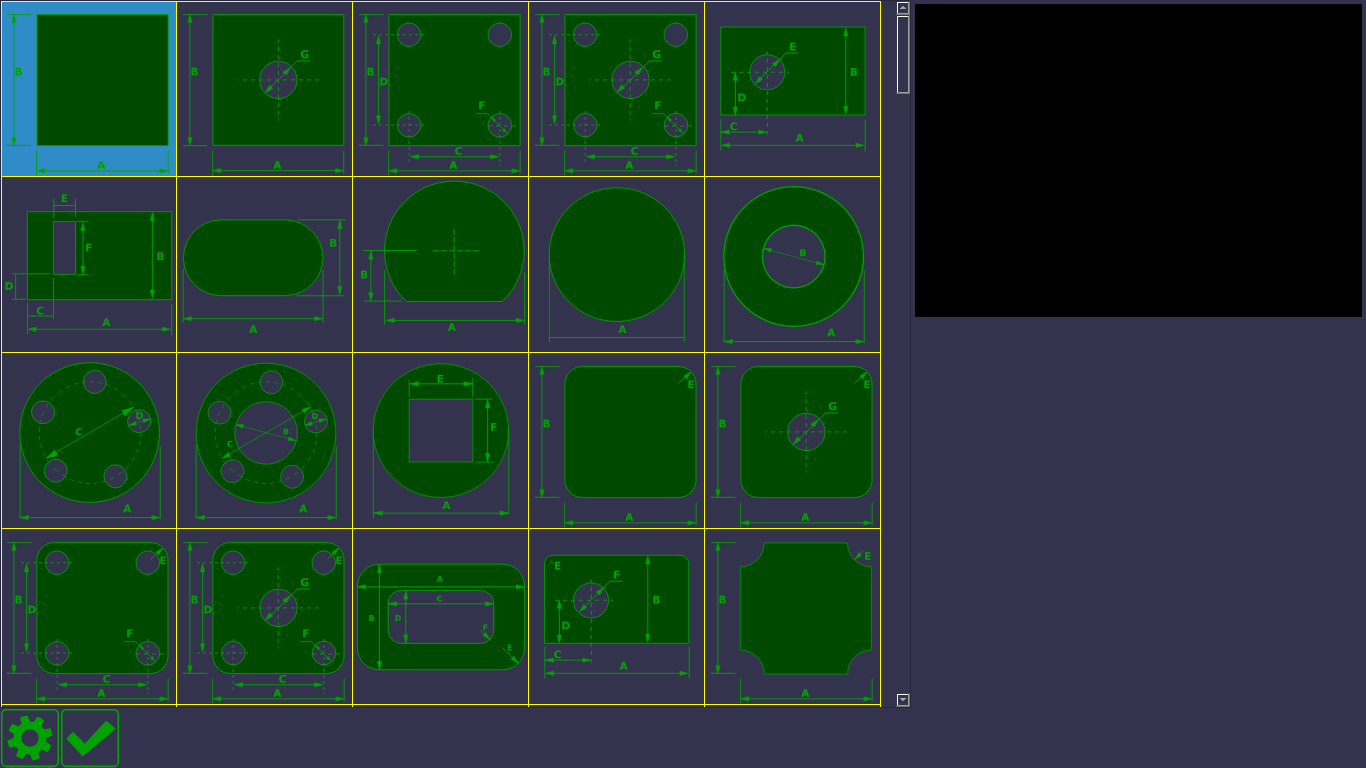Select rectangle with four corner holes
Viewport: 1366px width, 768px height.
441,88
